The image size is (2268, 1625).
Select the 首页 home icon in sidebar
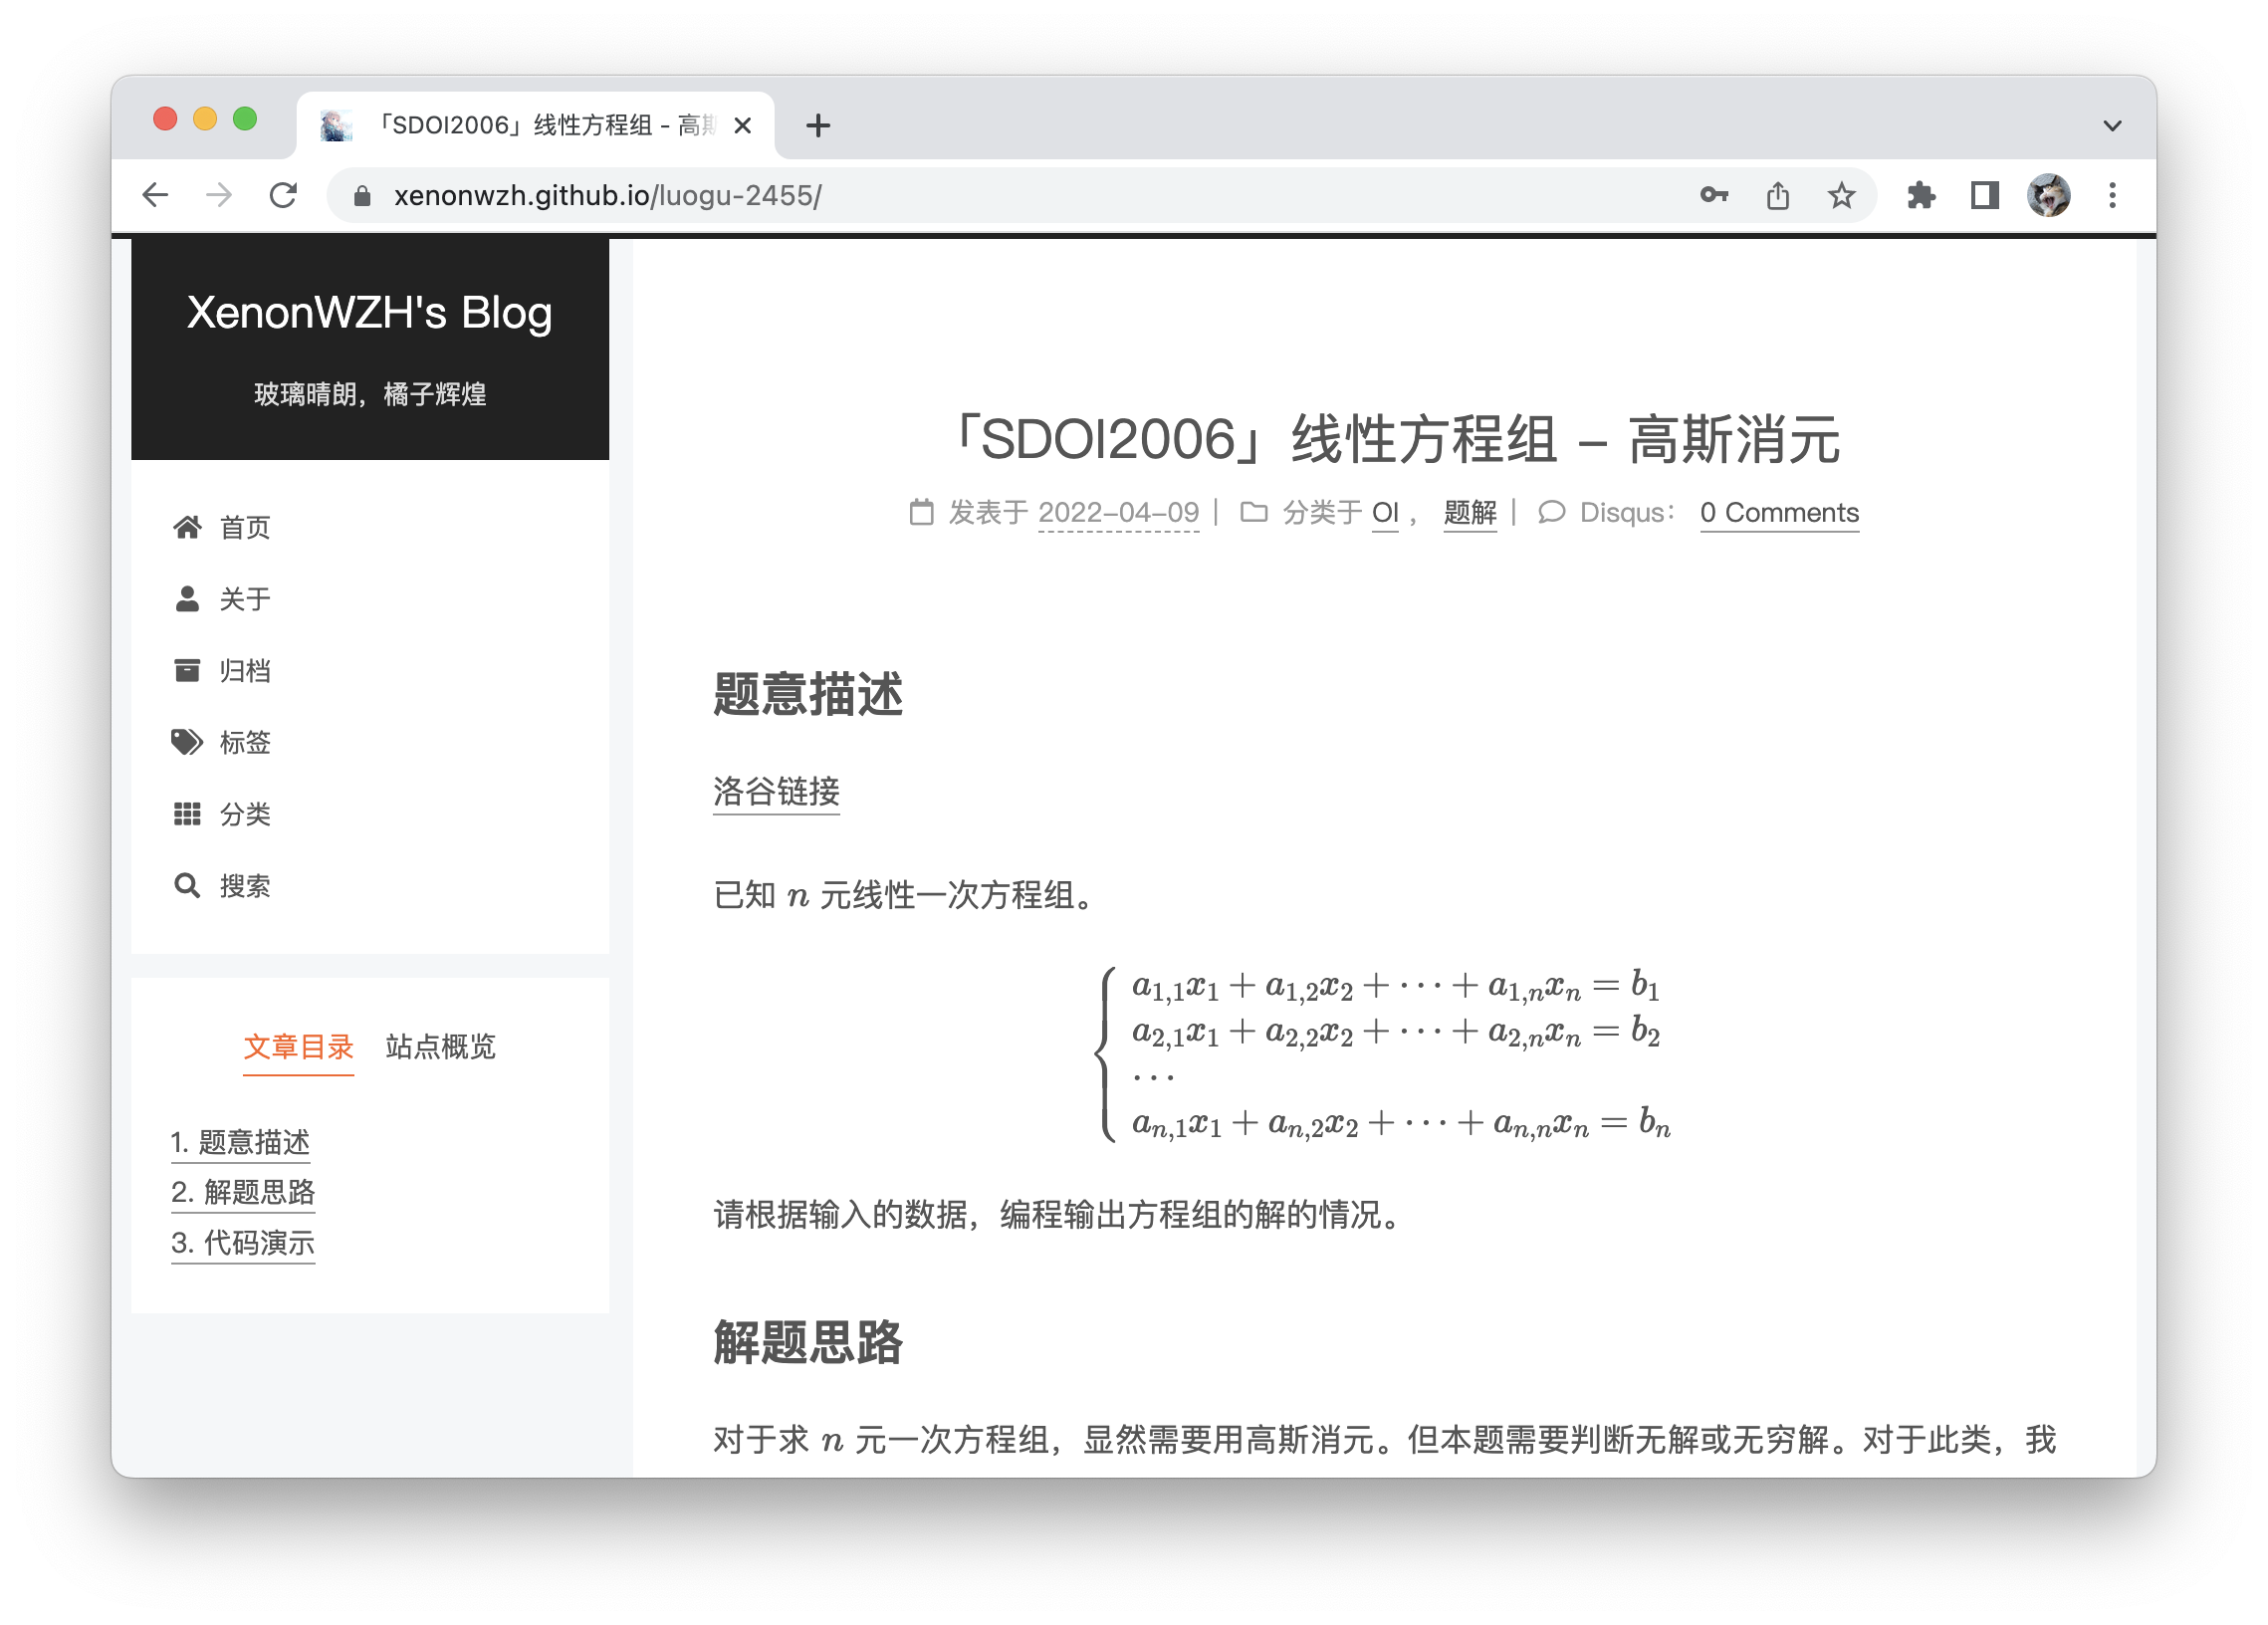[x=187, y=527]
